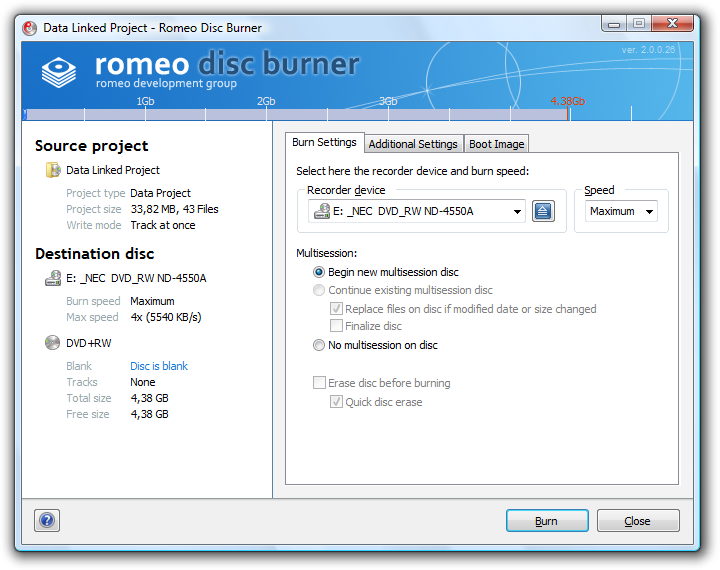The height and width of the screenshot is (570, 720).
Task: Open the Additional Settings tab
Action: coord(413,144)
